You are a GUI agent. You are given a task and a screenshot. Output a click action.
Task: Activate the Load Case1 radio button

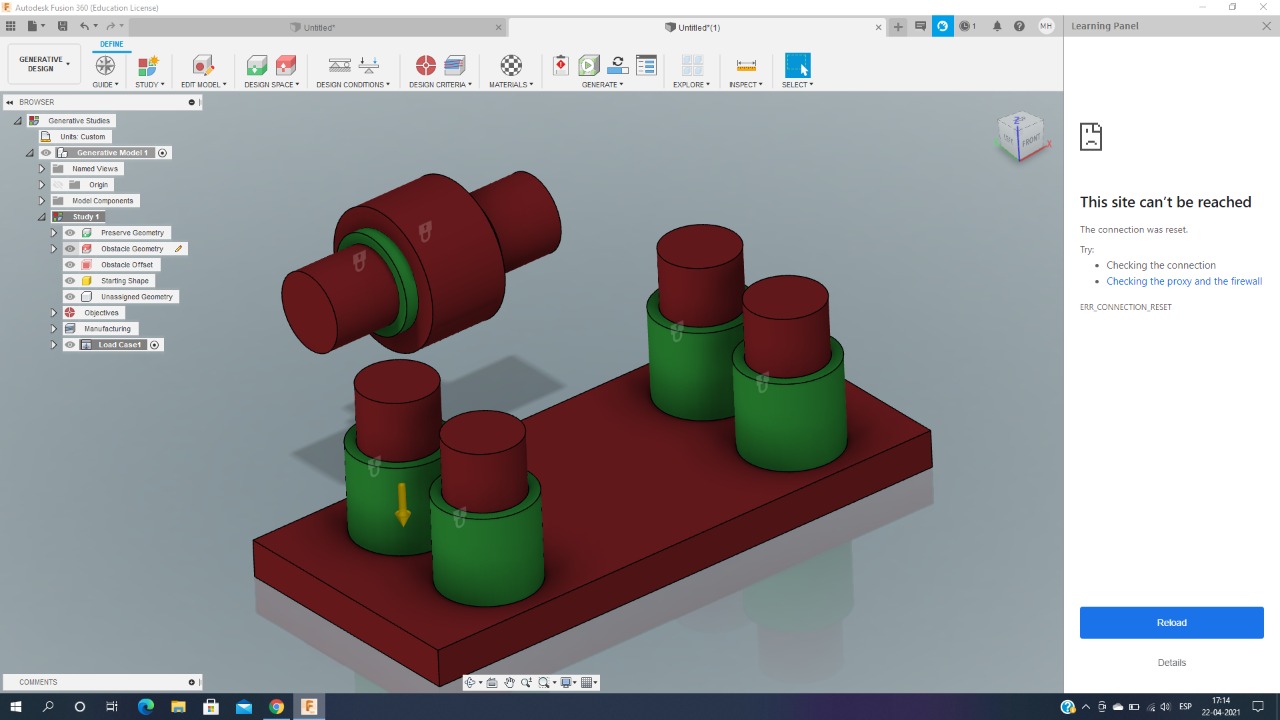point(154,345)
